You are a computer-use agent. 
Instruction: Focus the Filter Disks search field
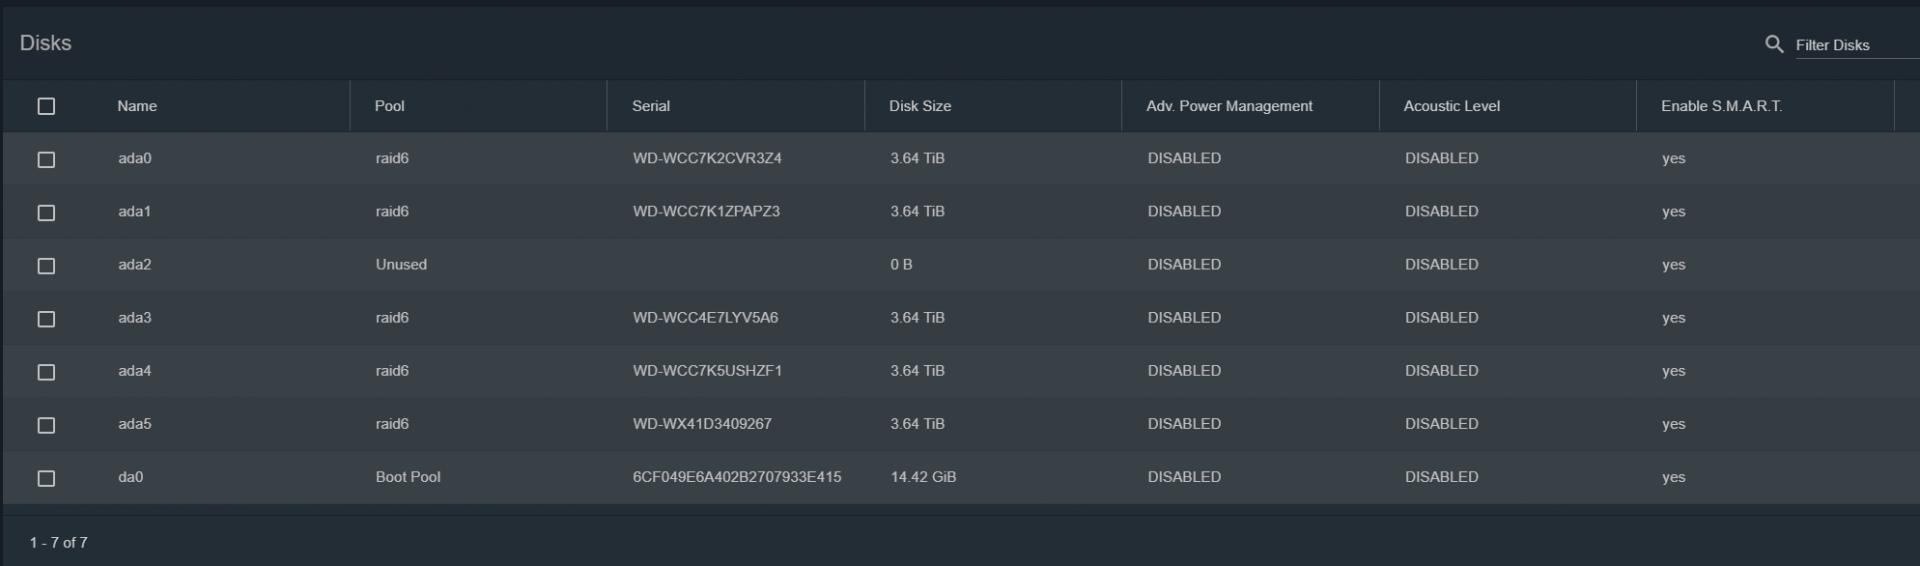coord(1857,45)
